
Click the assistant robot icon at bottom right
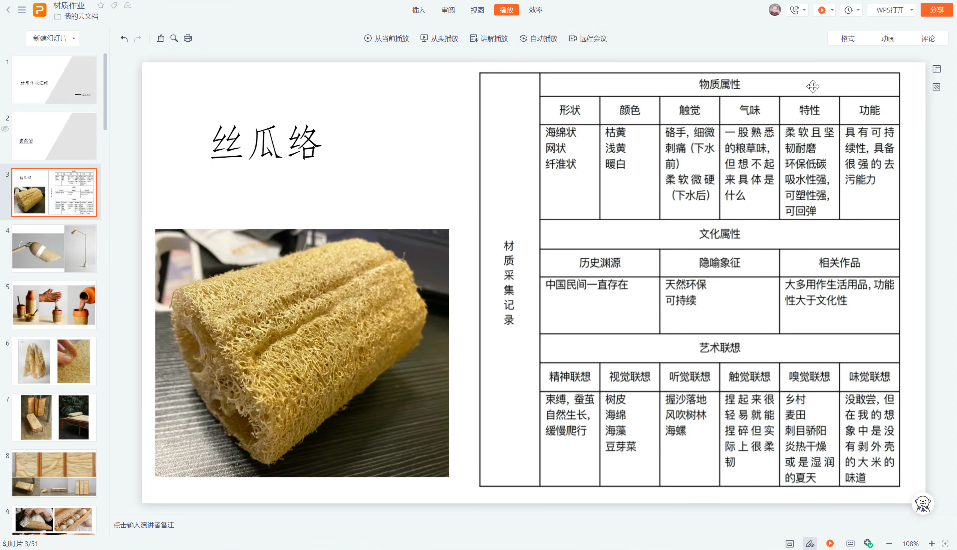(x=923, y=504)
